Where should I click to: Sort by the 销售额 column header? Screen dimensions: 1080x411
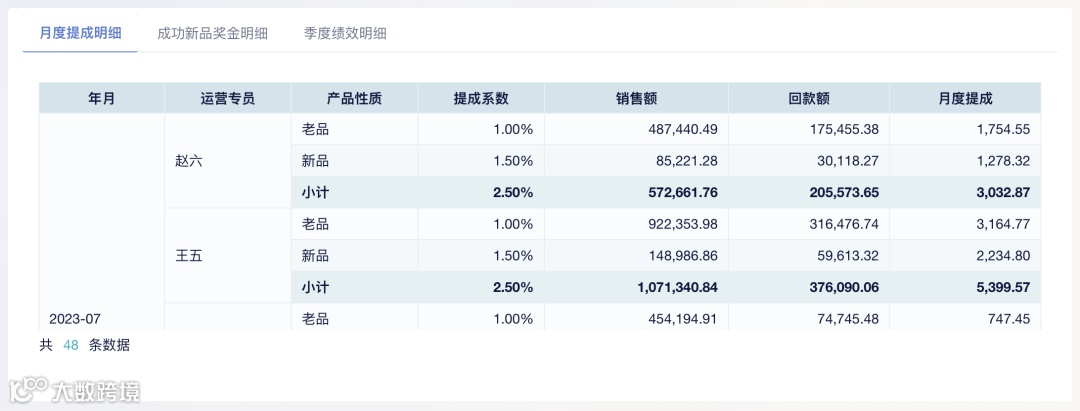[x=636, y=98]
